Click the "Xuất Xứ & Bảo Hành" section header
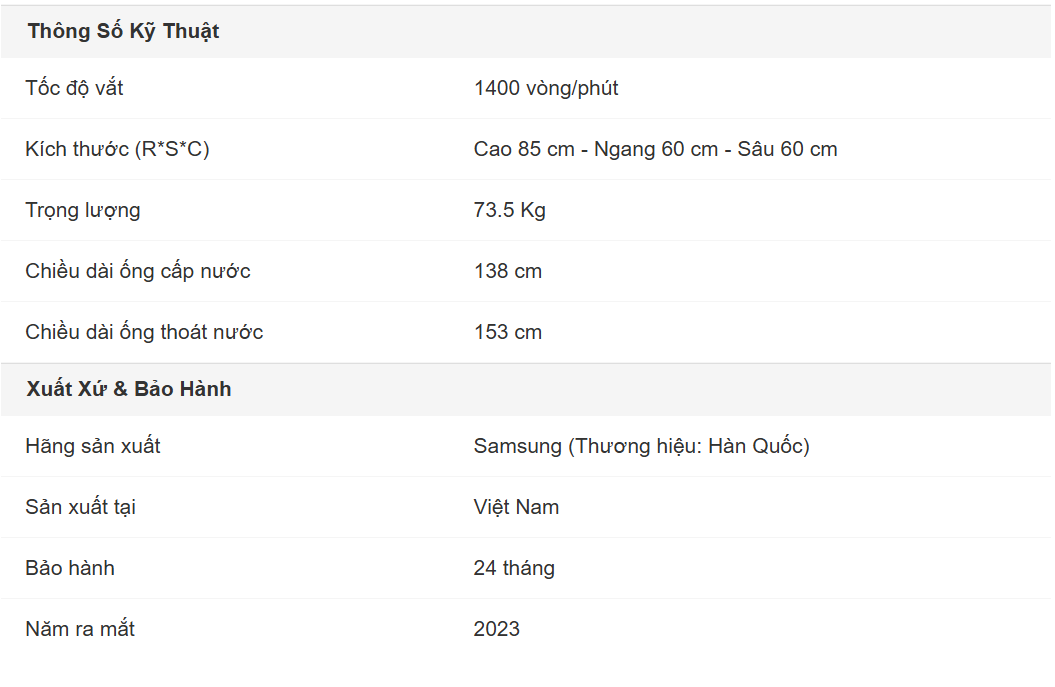 point(129,389)
